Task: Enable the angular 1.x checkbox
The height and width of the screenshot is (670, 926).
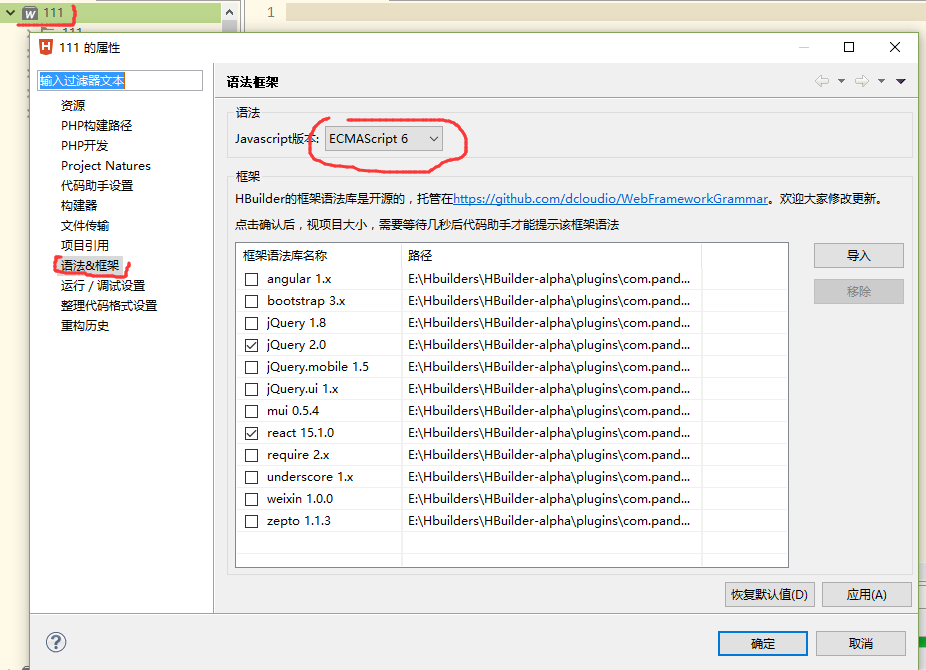Action: click(x=252, y=279)
